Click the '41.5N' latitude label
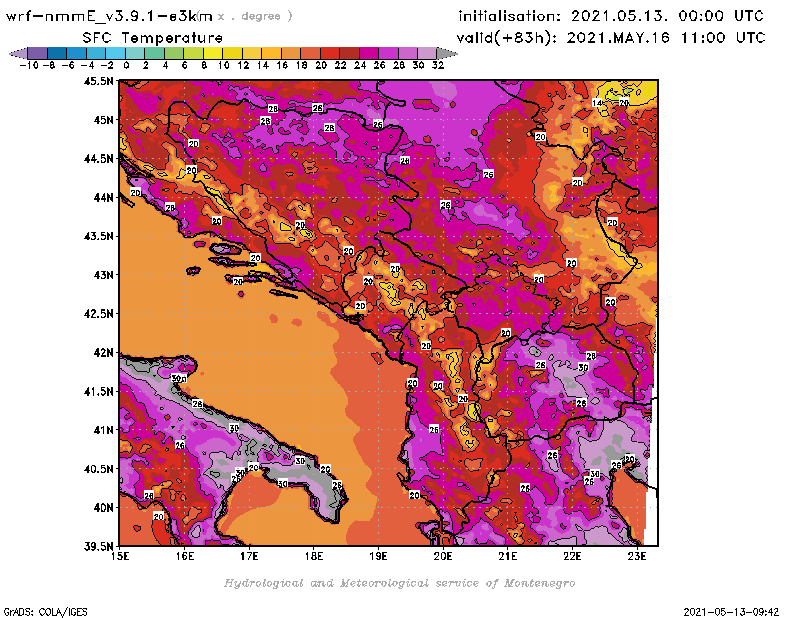This screenshot has width=800, height=618. tap(98, 391)
